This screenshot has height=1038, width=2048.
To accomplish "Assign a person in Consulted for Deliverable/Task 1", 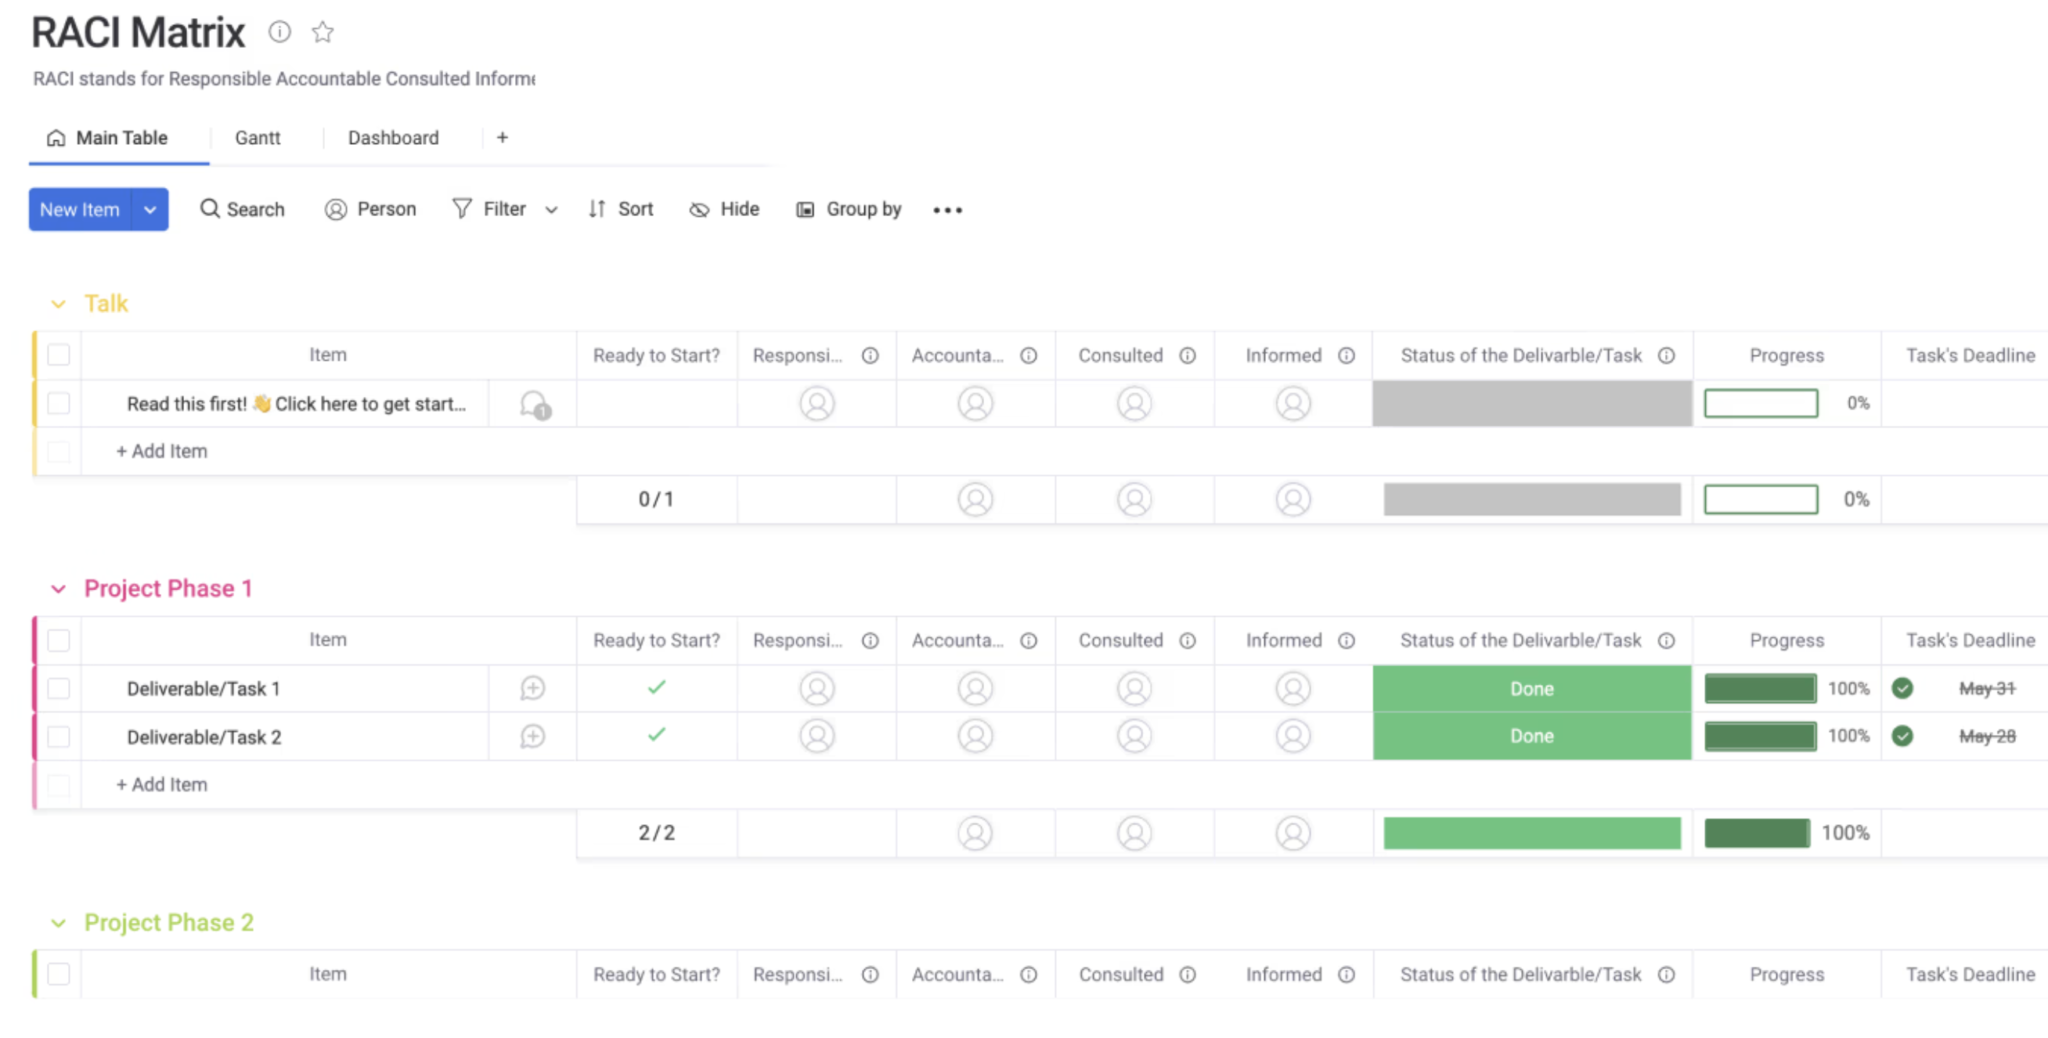I will 1133,688.
